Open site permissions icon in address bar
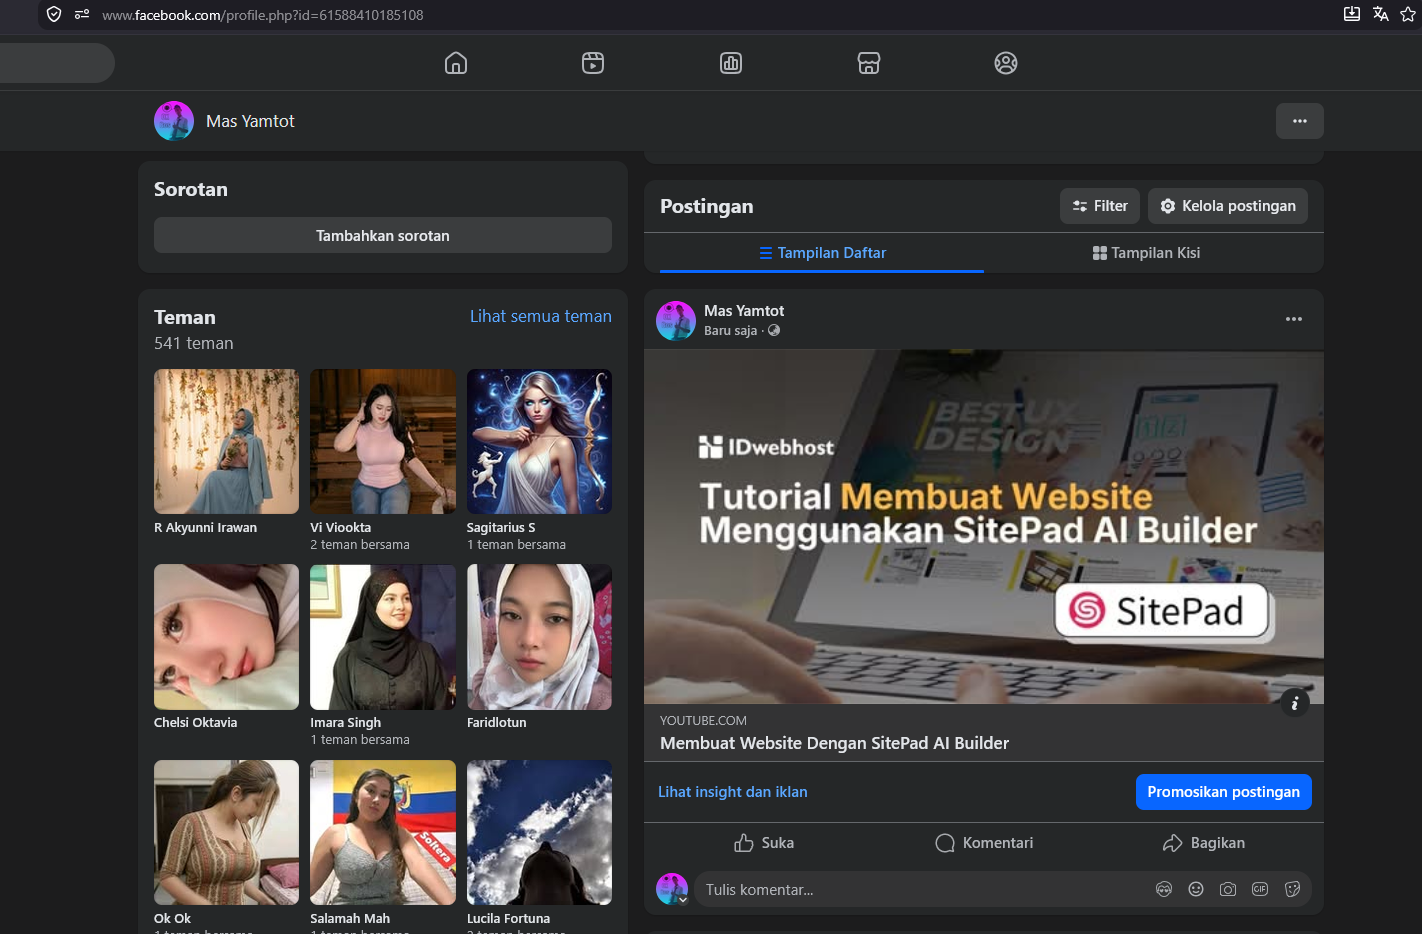 point(82,14)
